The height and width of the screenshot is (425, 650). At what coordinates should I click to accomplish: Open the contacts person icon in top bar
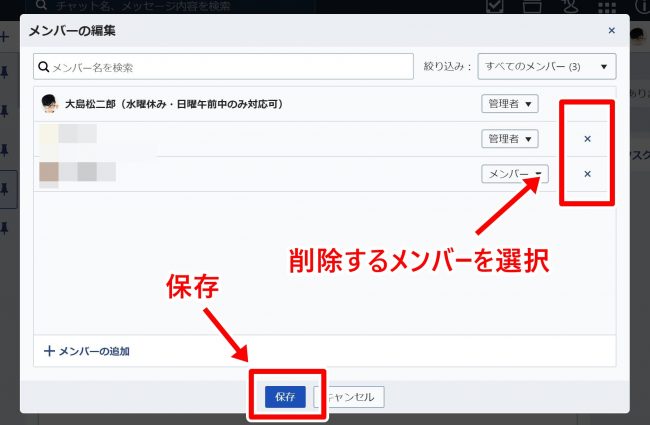click(x=570, y=7)
